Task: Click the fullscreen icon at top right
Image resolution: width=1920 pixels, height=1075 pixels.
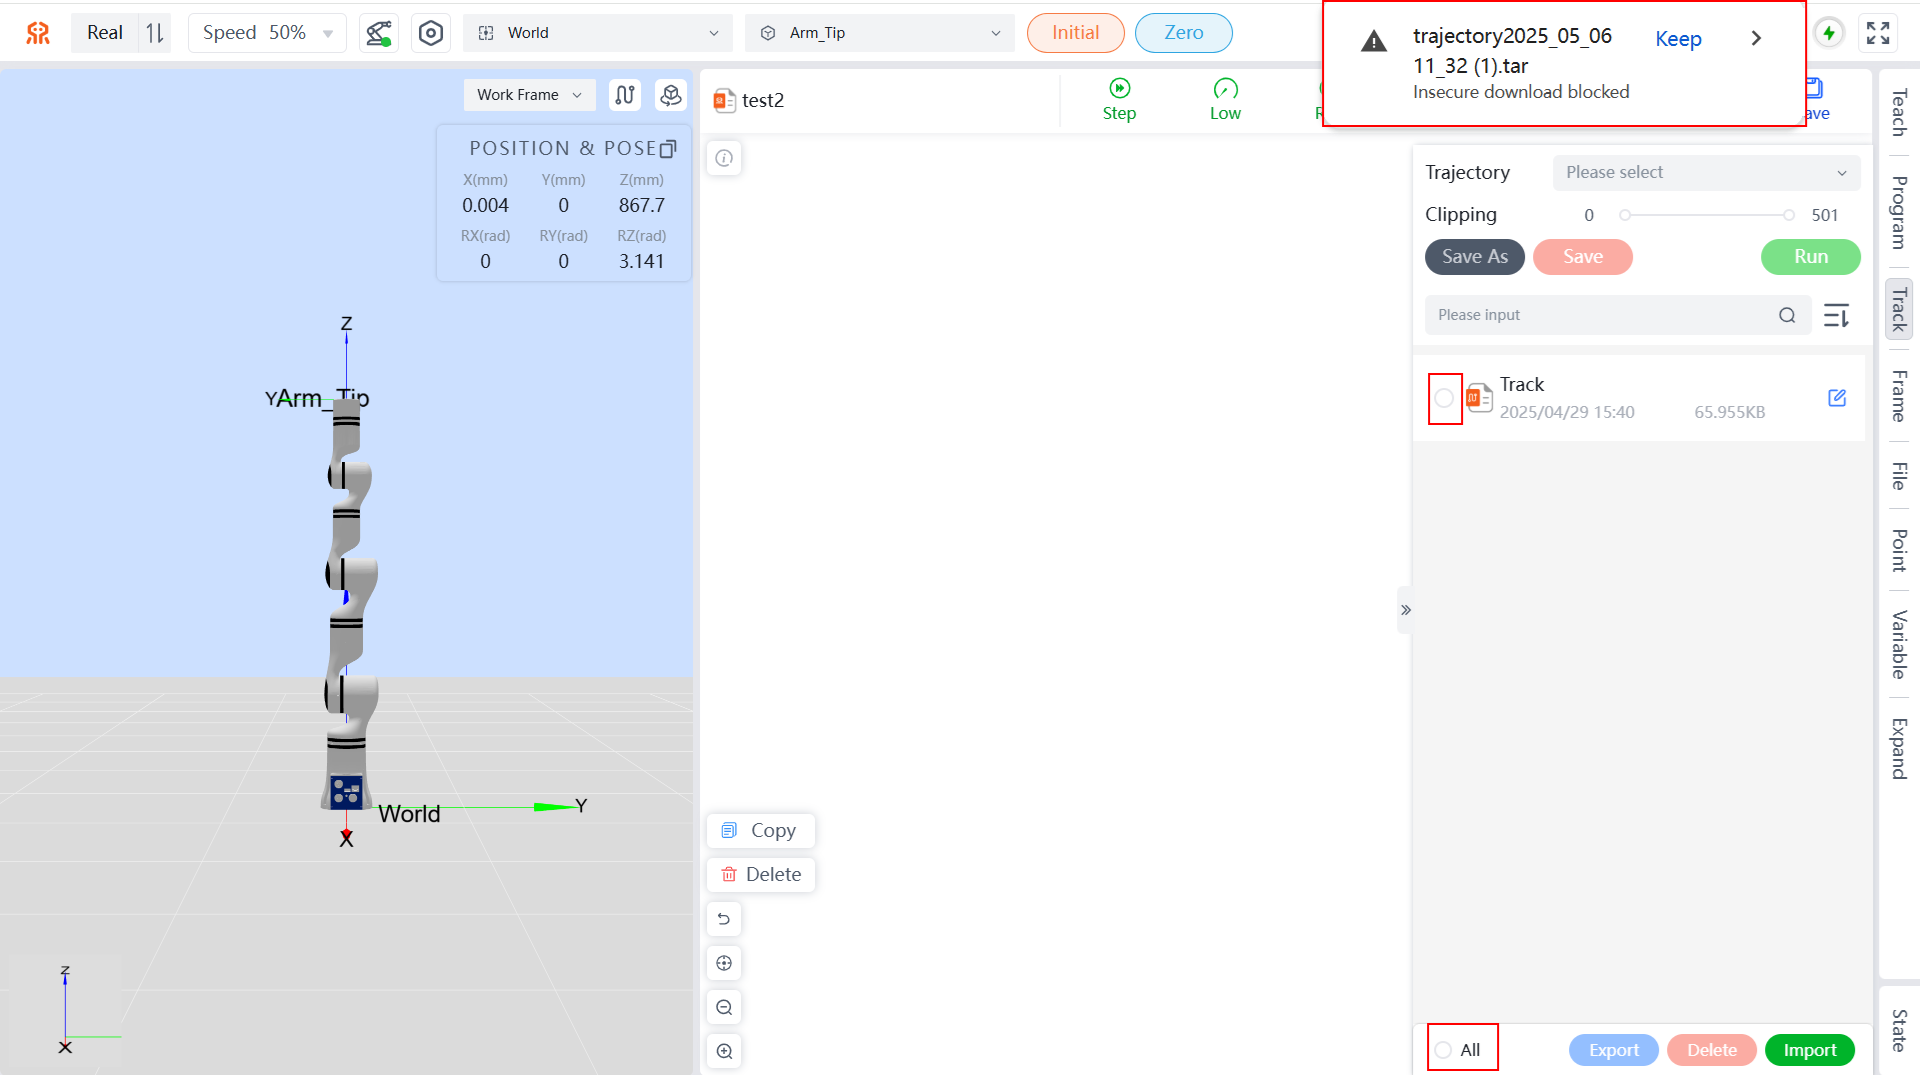Action: click(1877, 33)
